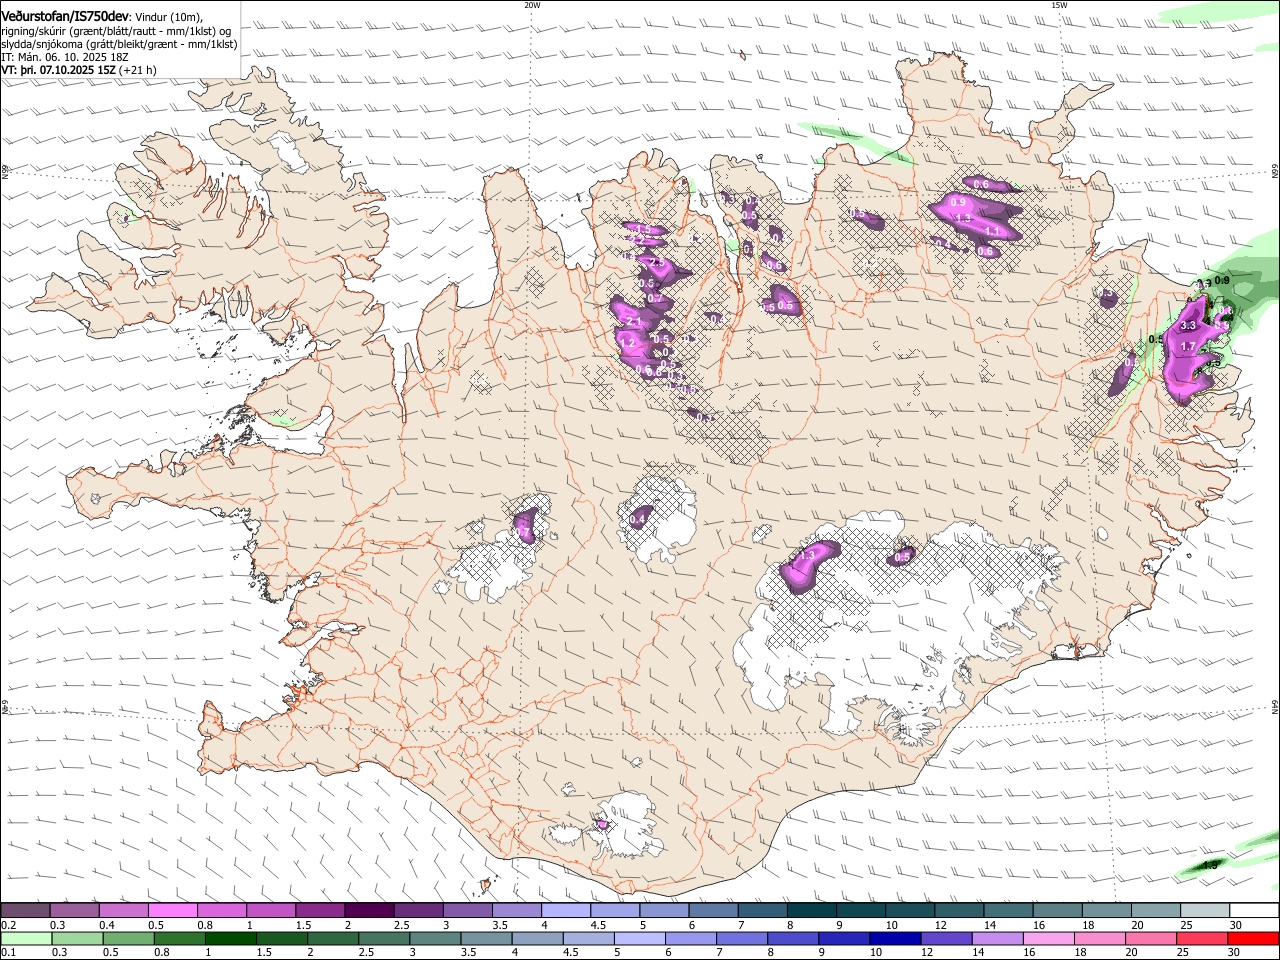The image size is (1280, 960).
Task: Click the '0.1' label in the rain legend
Action: (x=8, y=952)
